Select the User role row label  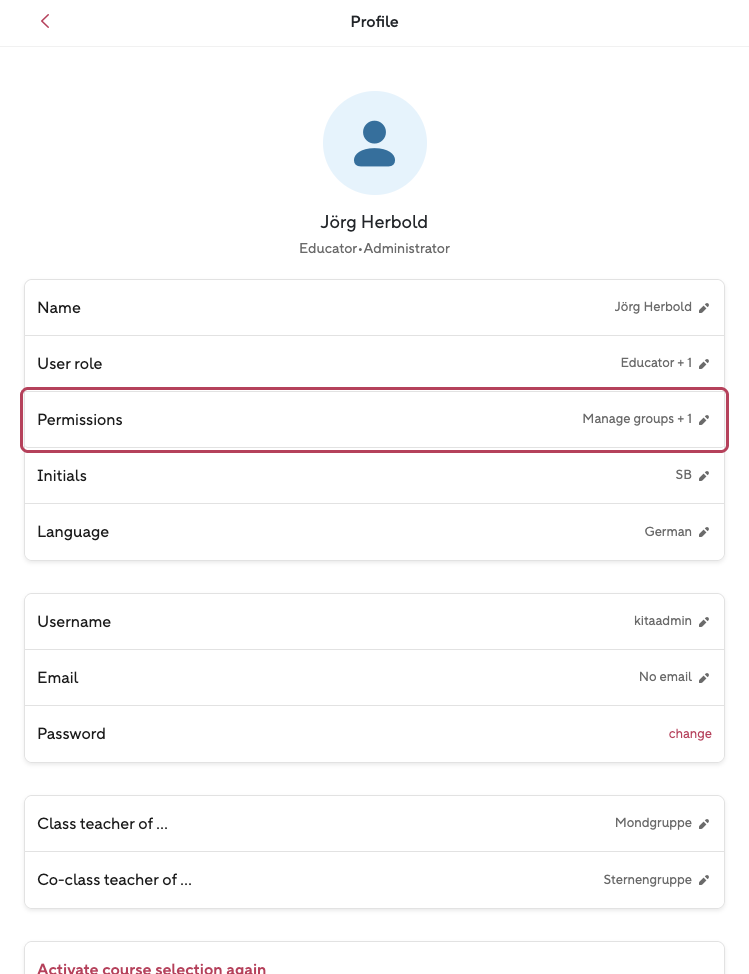coord(70,364)
